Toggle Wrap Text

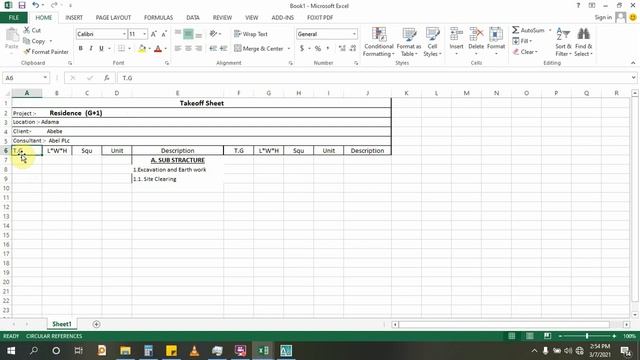(x=251, y=34)
